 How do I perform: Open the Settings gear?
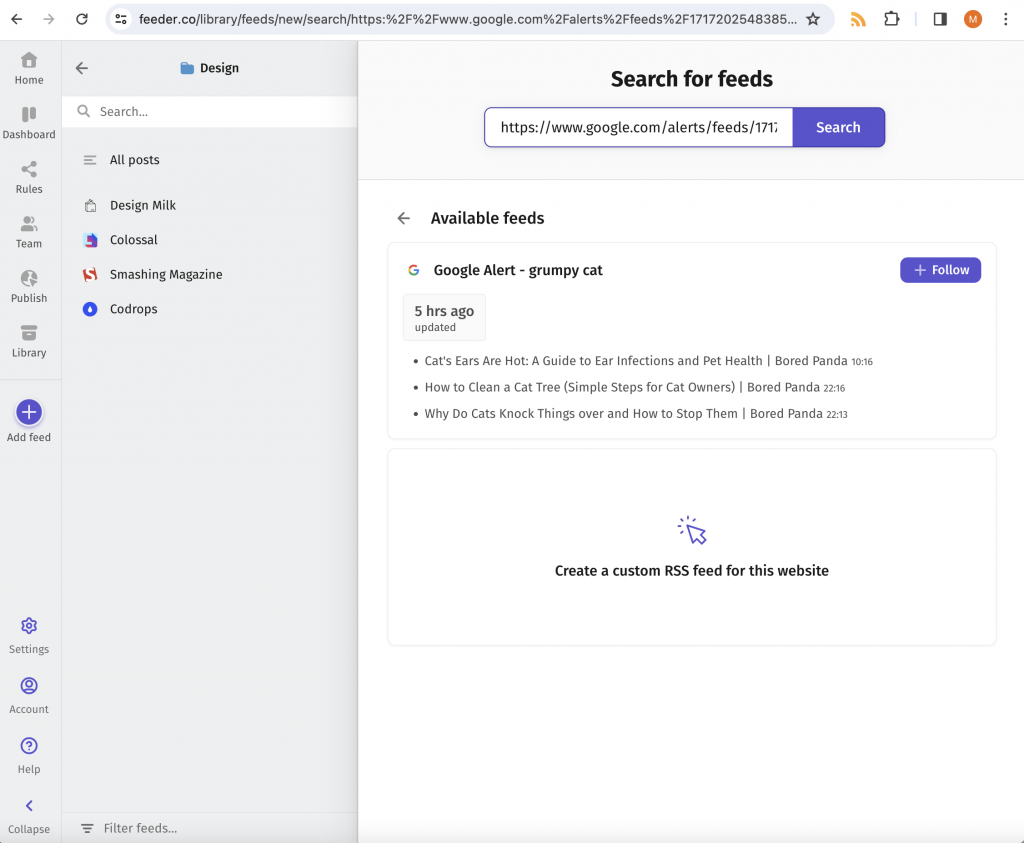pyautogui.click(x=29, y=626)
